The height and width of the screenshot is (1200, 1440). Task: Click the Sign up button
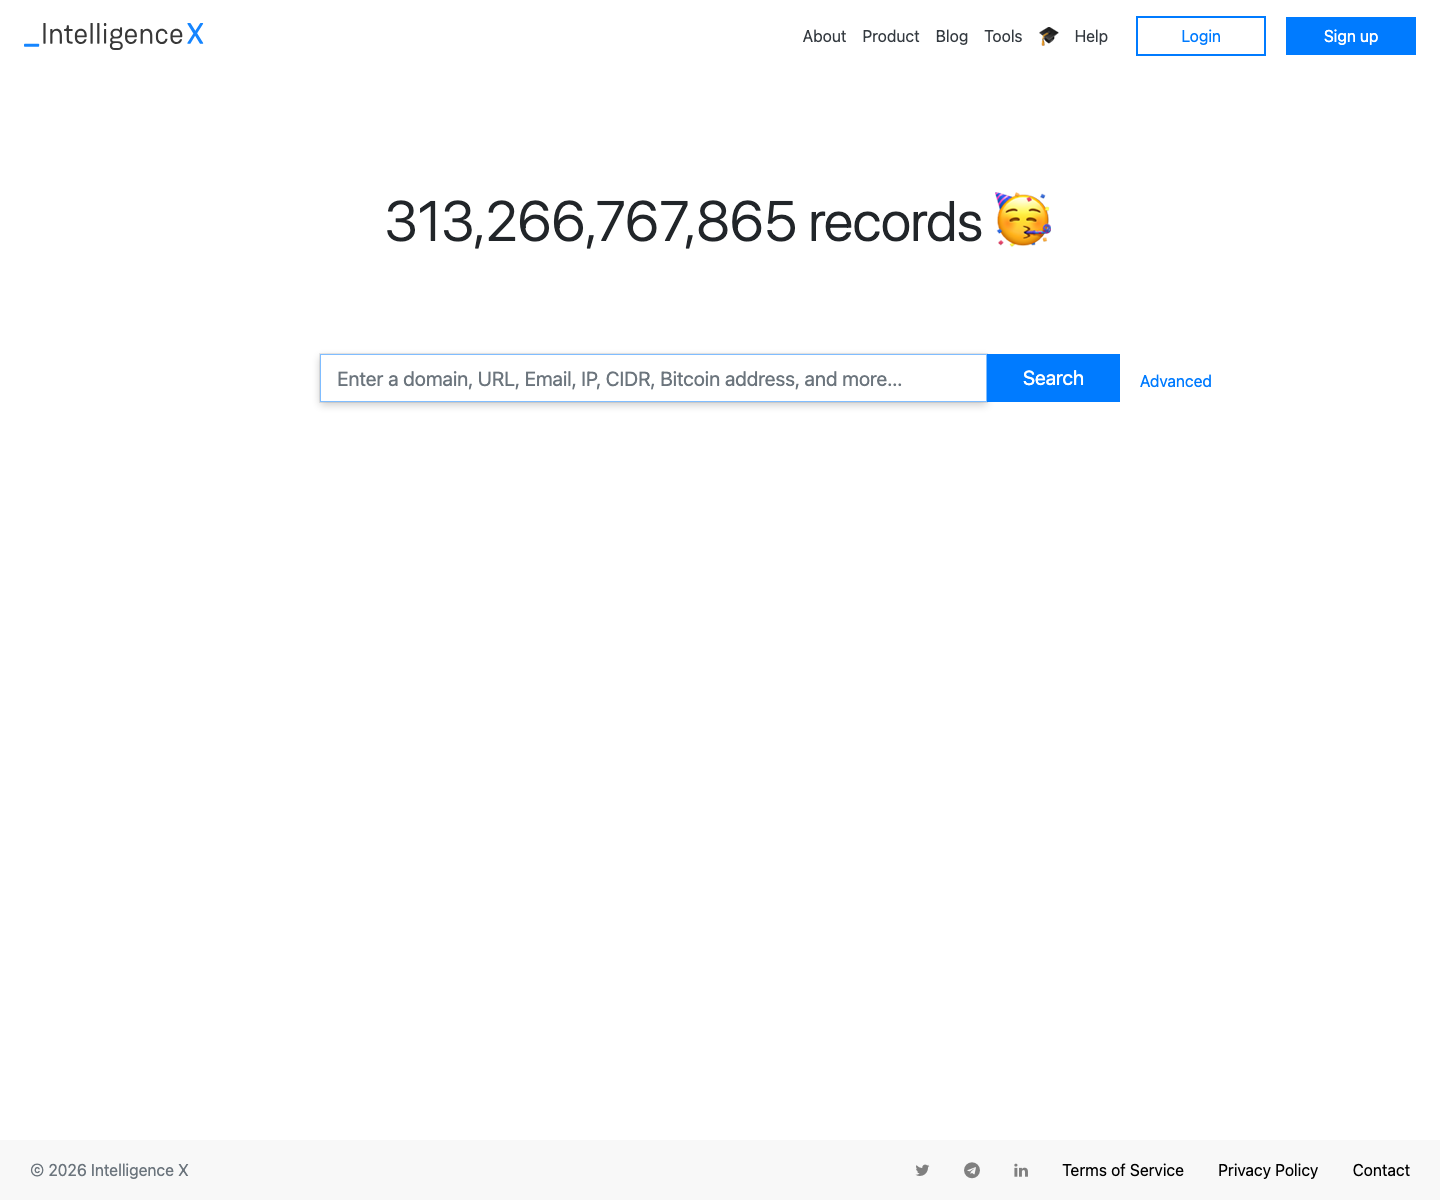(x=1351, y=36)
